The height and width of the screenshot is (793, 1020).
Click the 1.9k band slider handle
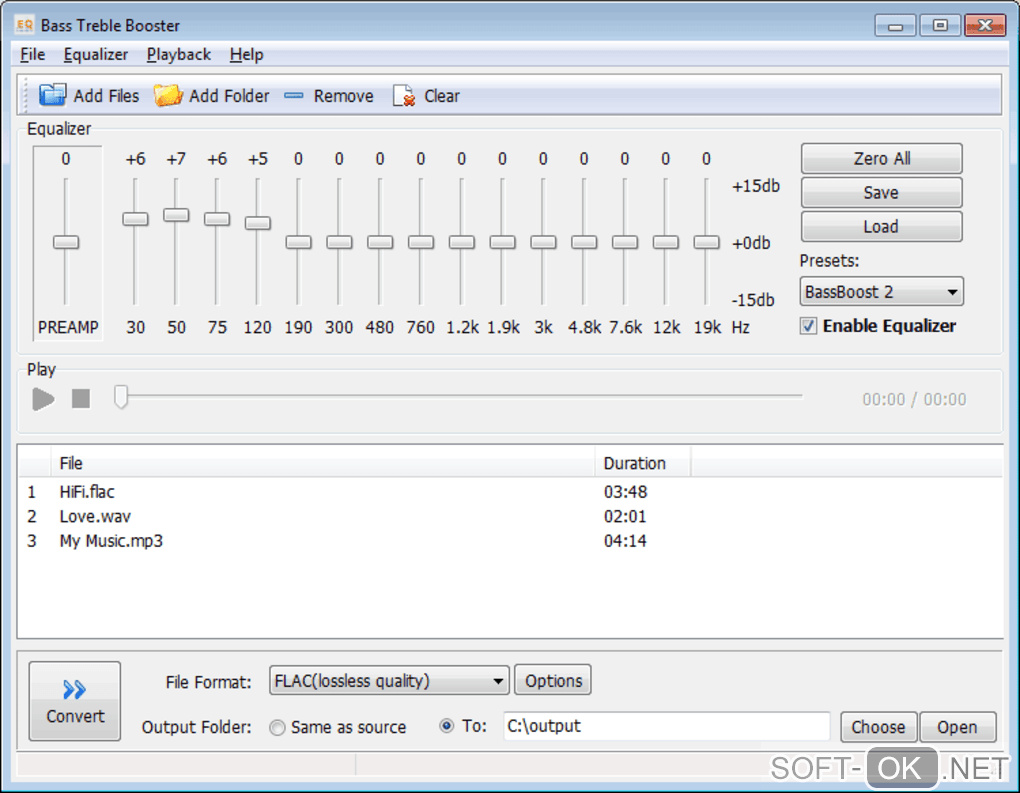click(503, 242)
